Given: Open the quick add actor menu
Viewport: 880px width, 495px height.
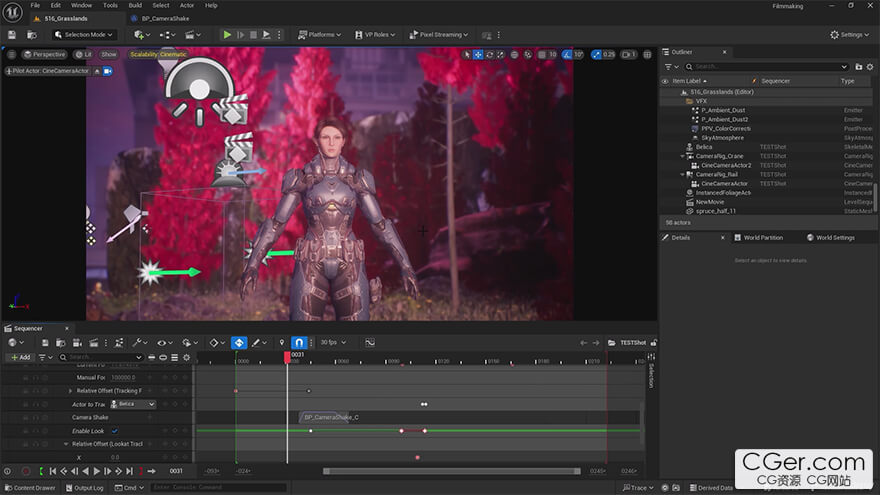Looking at the screenshot, I should [x=141, y=35].
